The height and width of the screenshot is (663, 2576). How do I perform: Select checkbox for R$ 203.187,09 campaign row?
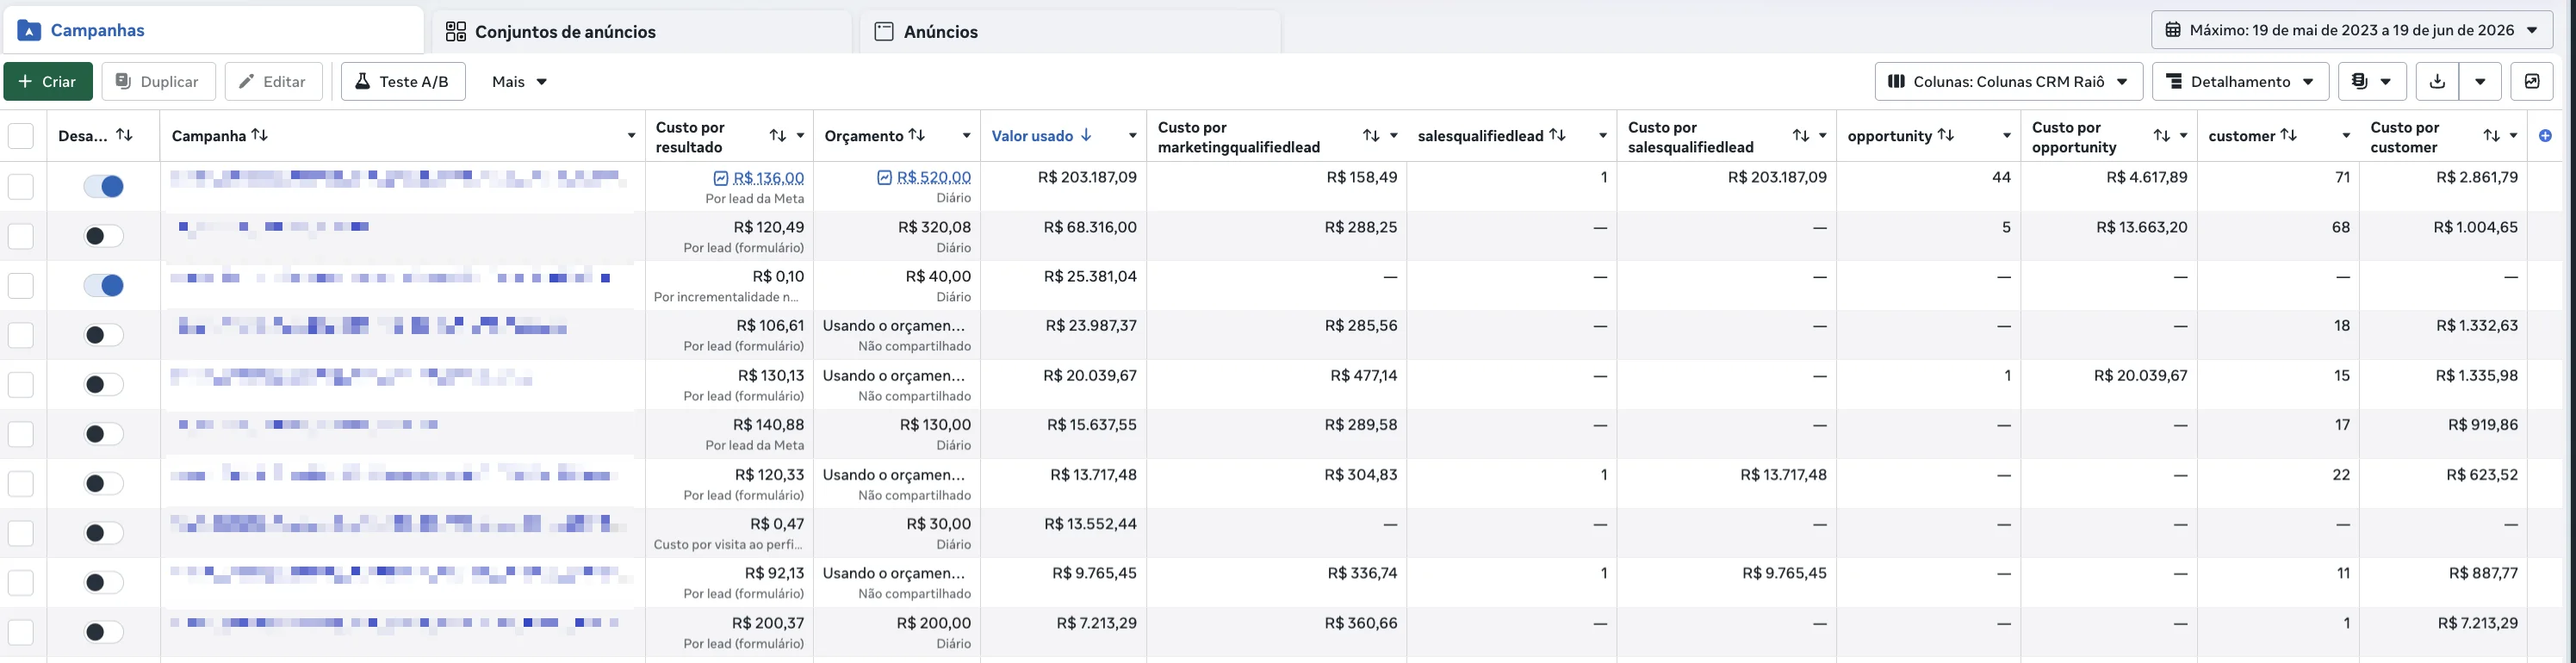20,186
